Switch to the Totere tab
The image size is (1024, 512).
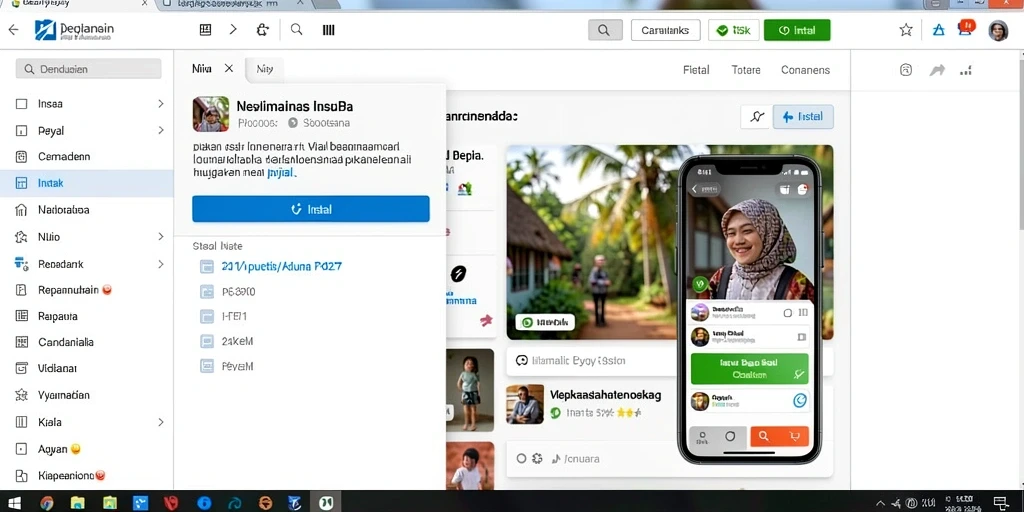[x=746, y=70]
